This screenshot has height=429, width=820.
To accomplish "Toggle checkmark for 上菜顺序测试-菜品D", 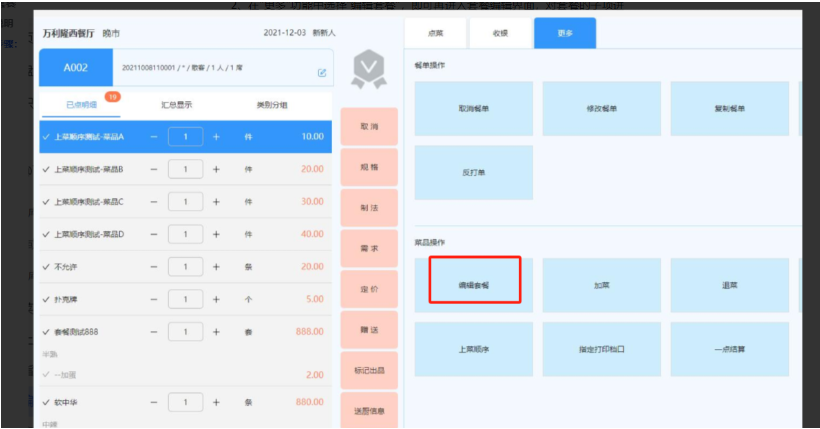I will pyautogui.click(x=46, y=234).
